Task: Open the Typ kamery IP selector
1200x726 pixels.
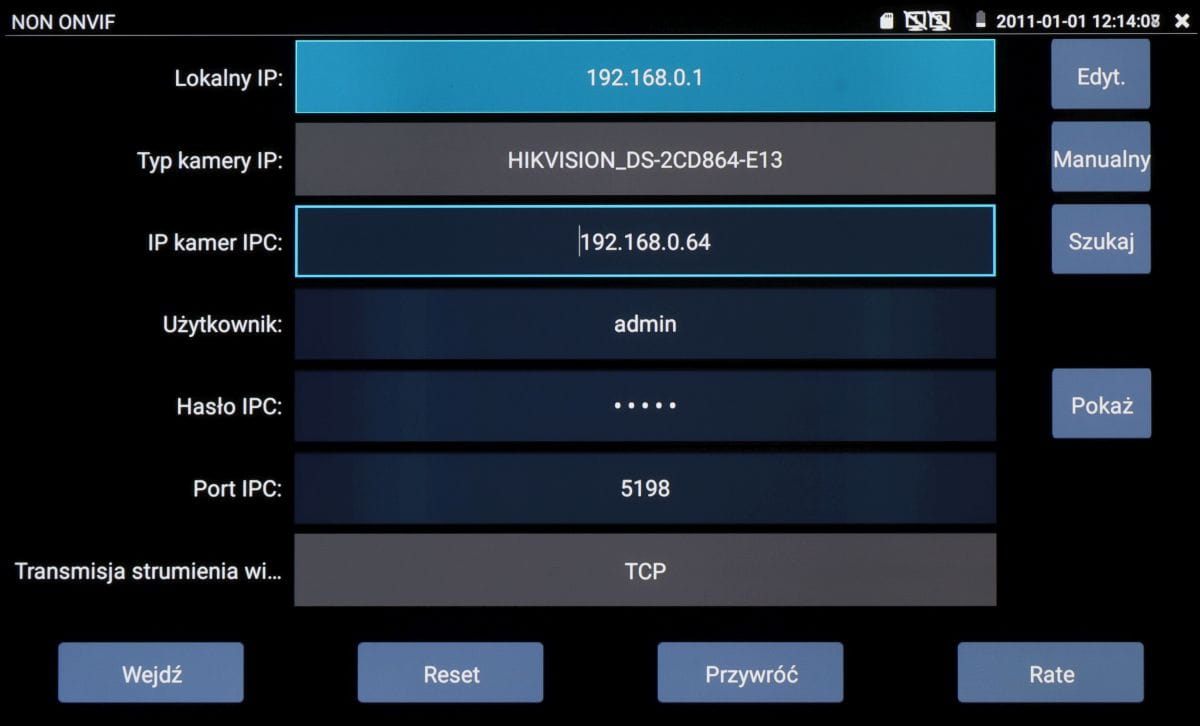Action: point(645,159)
